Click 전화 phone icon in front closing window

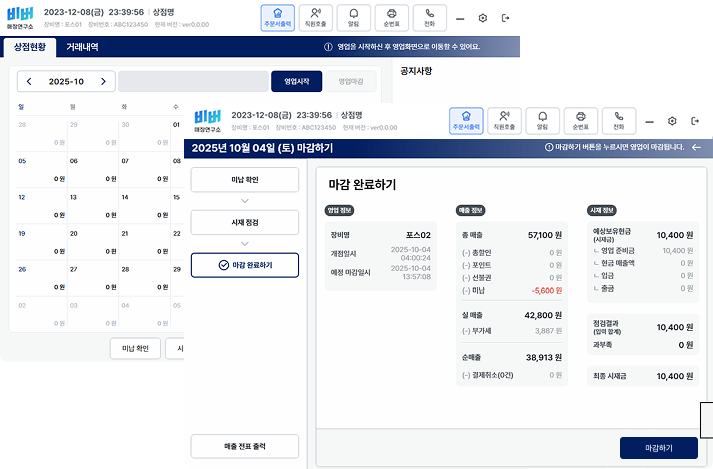pos(619,121)
